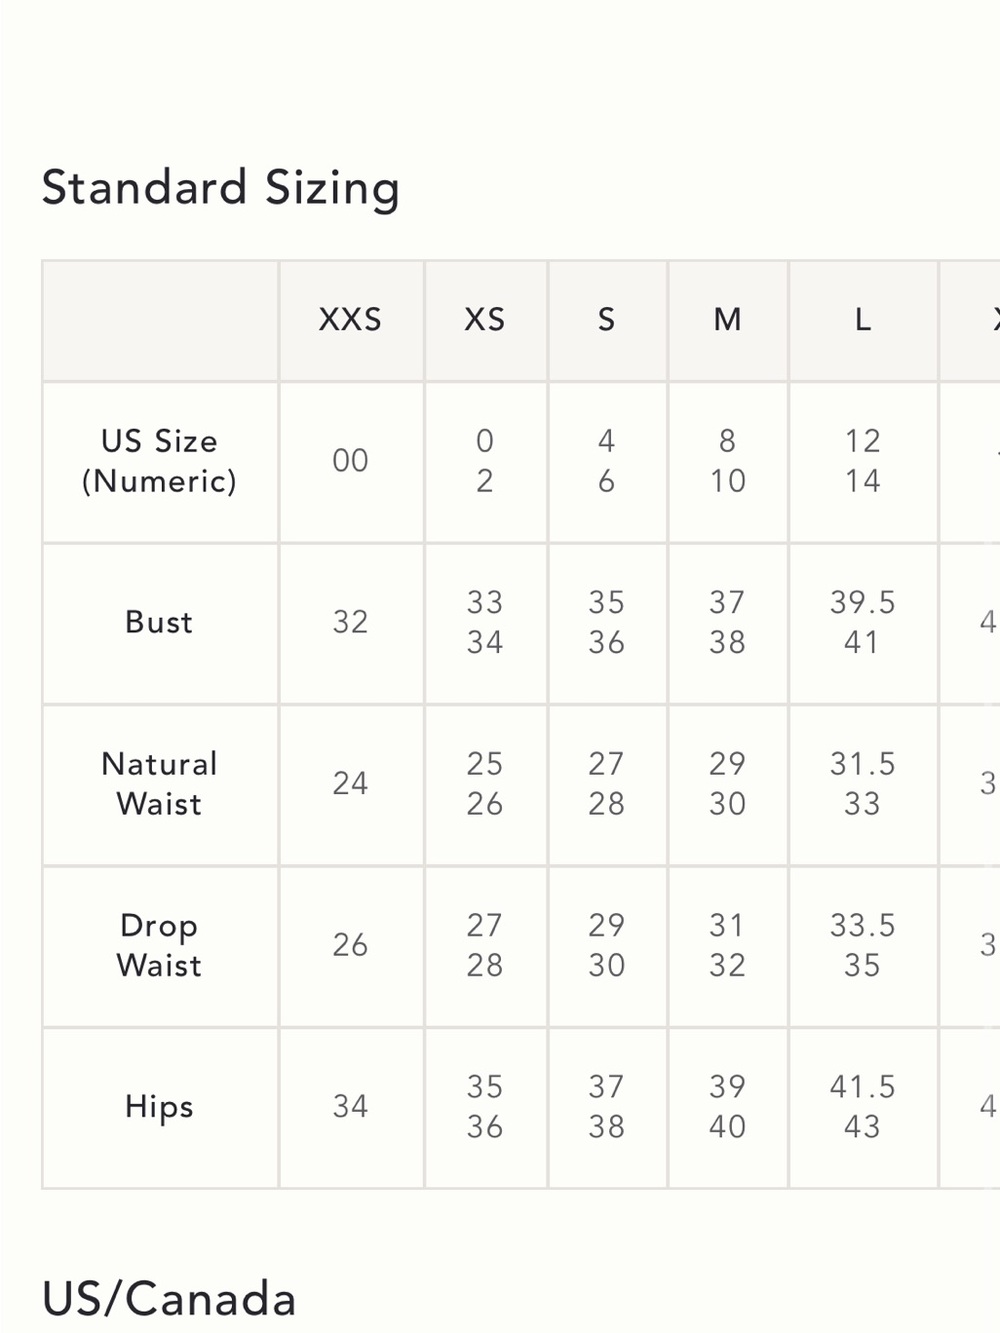The height and width of the screenshot is (1333, 1000).
Task: Select the US Size (Numeric) row label
Action: point(160,461)
